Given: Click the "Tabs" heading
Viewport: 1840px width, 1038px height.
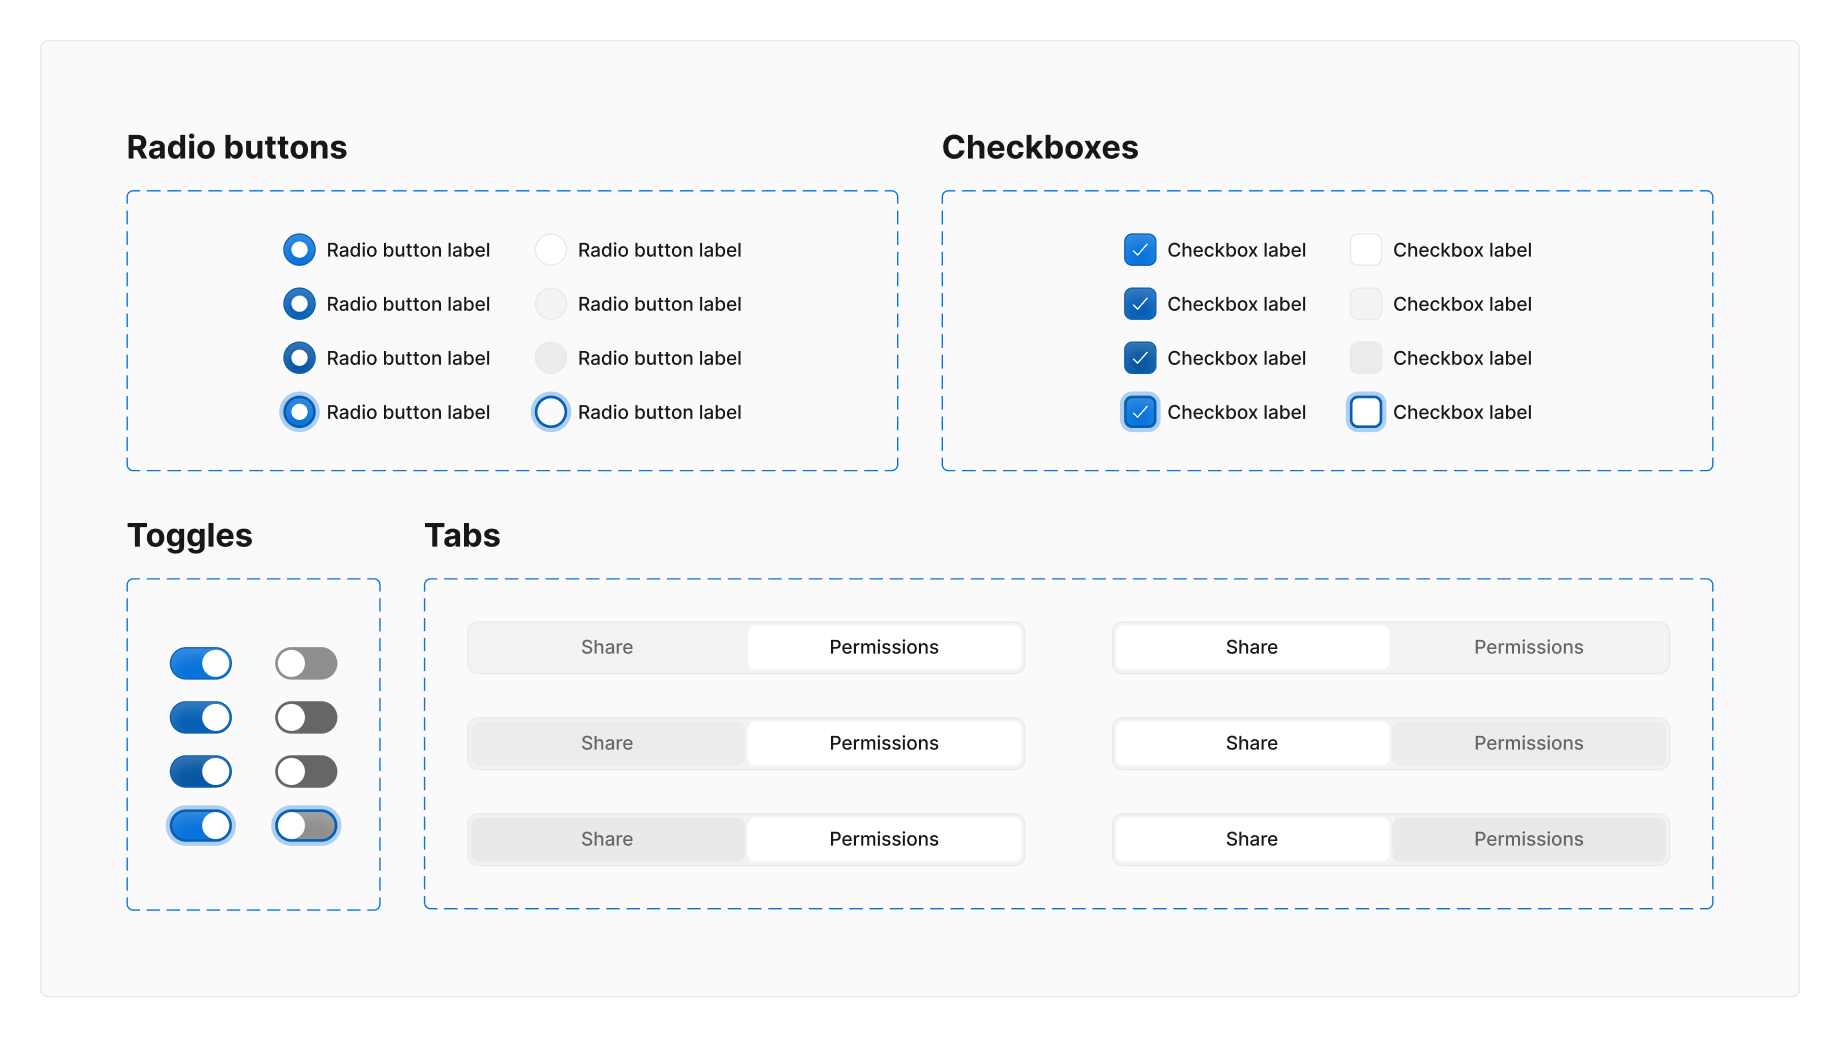Looking at the screenshot, I should click(462, 535).
